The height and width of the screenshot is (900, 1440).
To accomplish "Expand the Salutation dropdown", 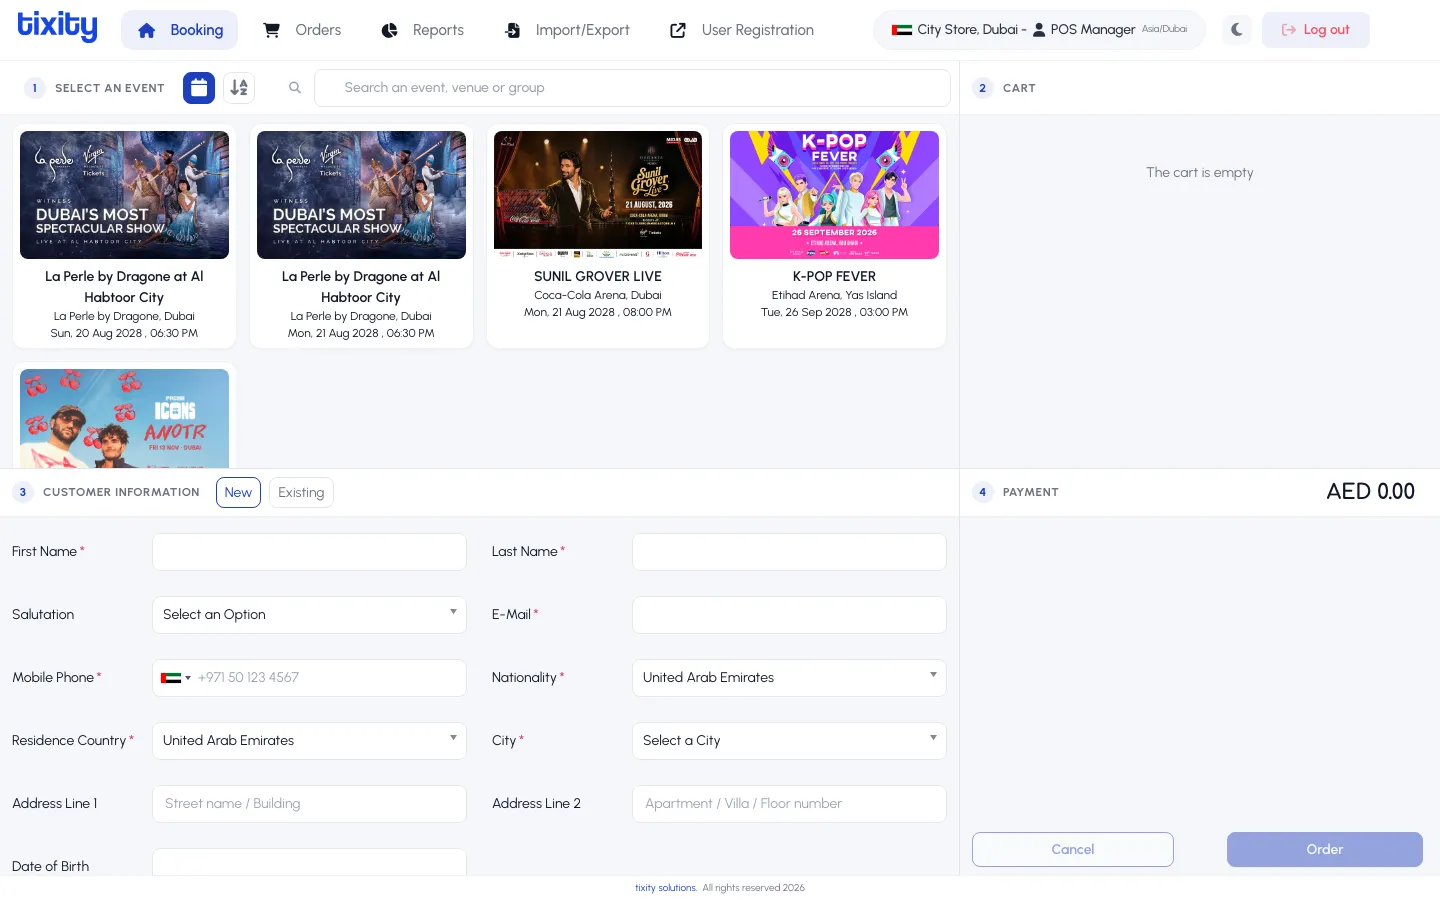I will 309,615.
